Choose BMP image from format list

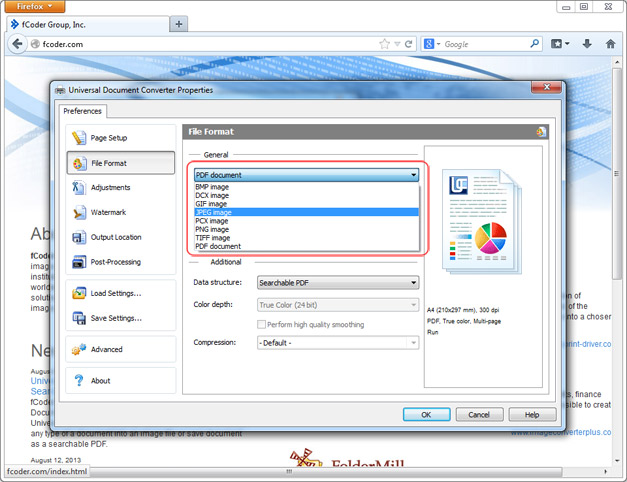pyautogui.click(x=306, y=187)
